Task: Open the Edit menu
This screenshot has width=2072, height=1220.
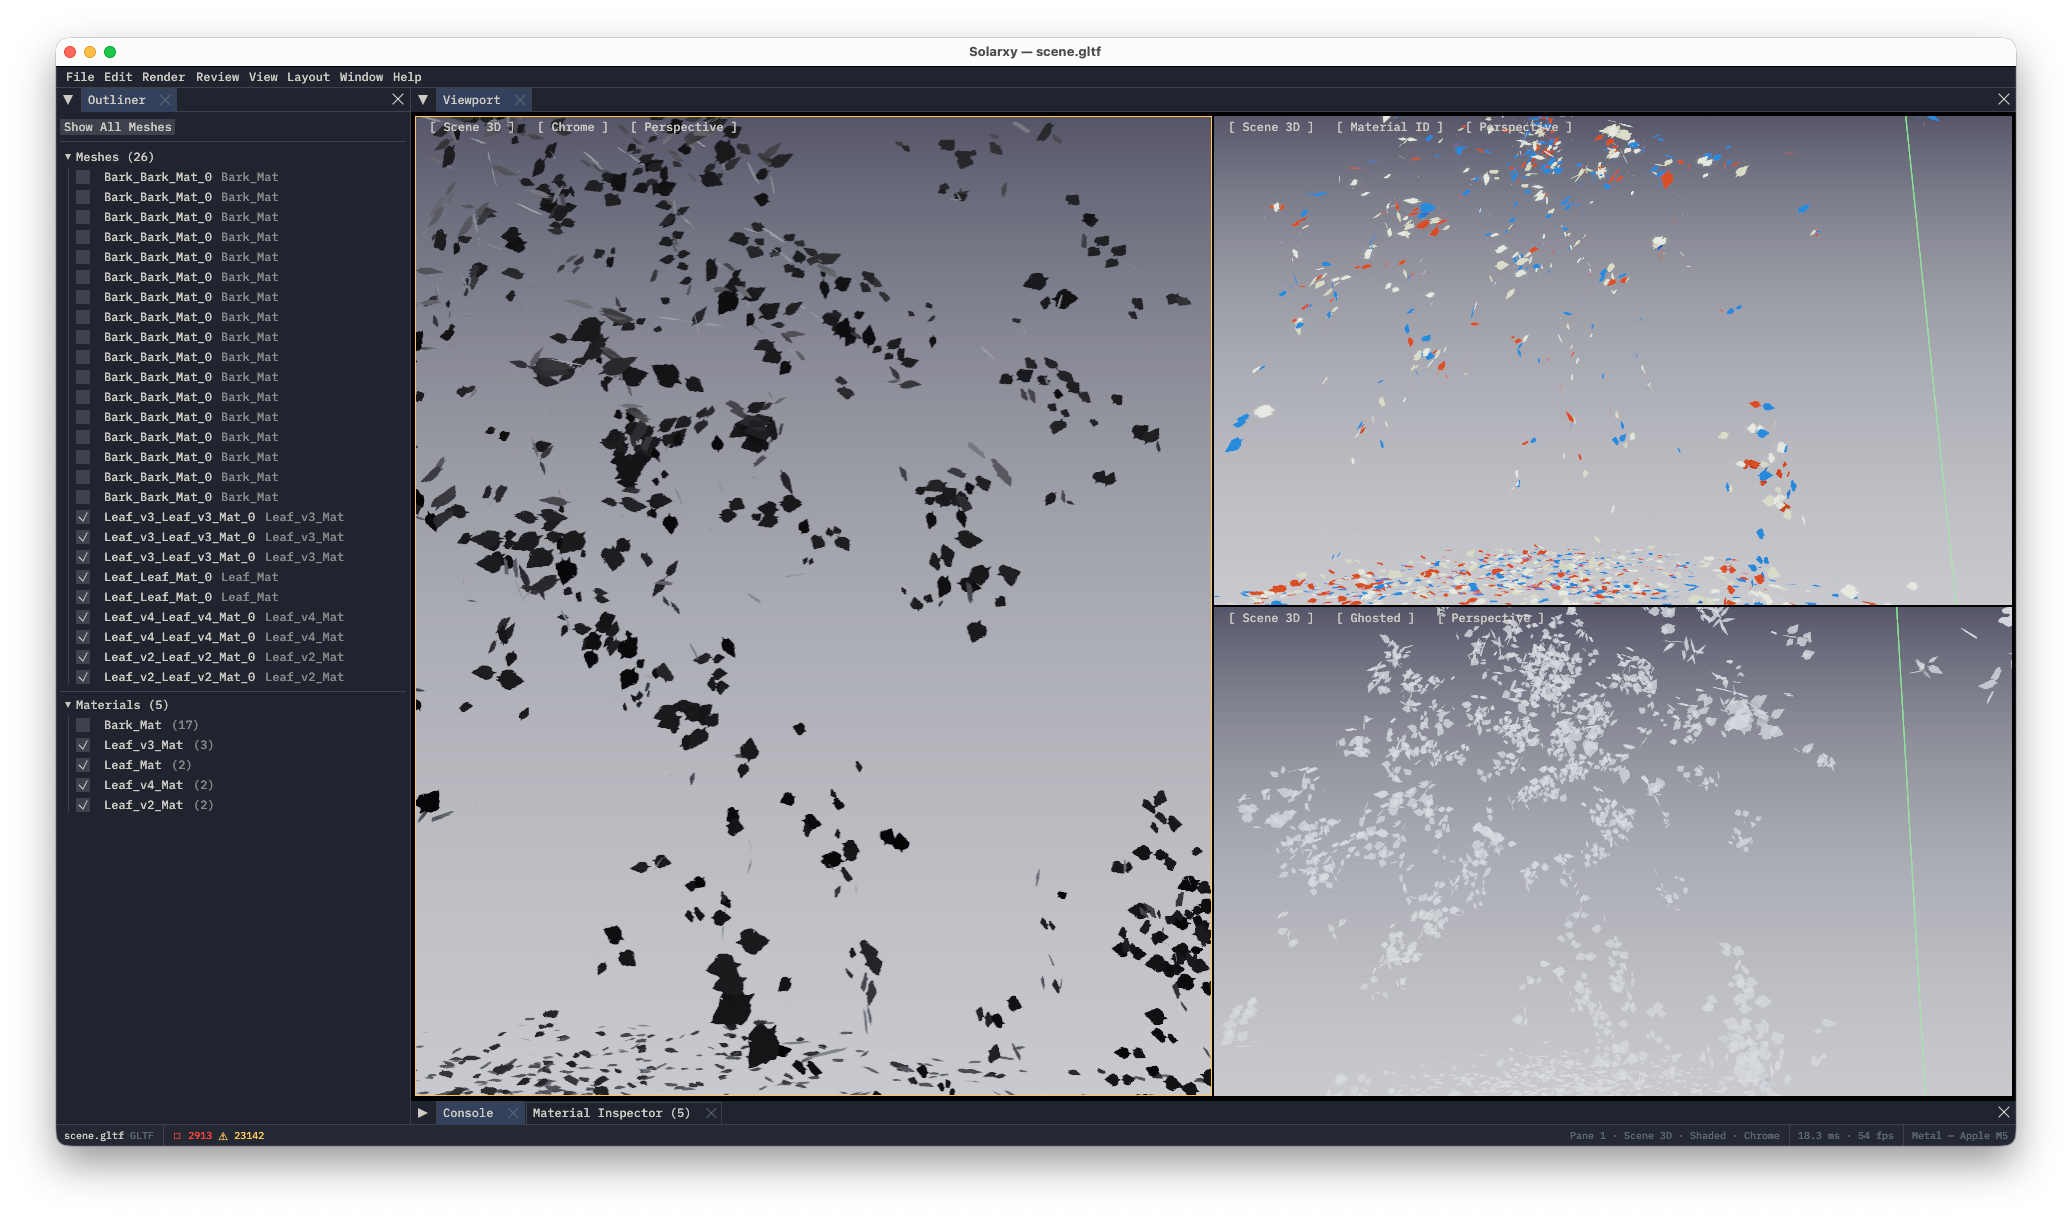Action: [118, 77]
